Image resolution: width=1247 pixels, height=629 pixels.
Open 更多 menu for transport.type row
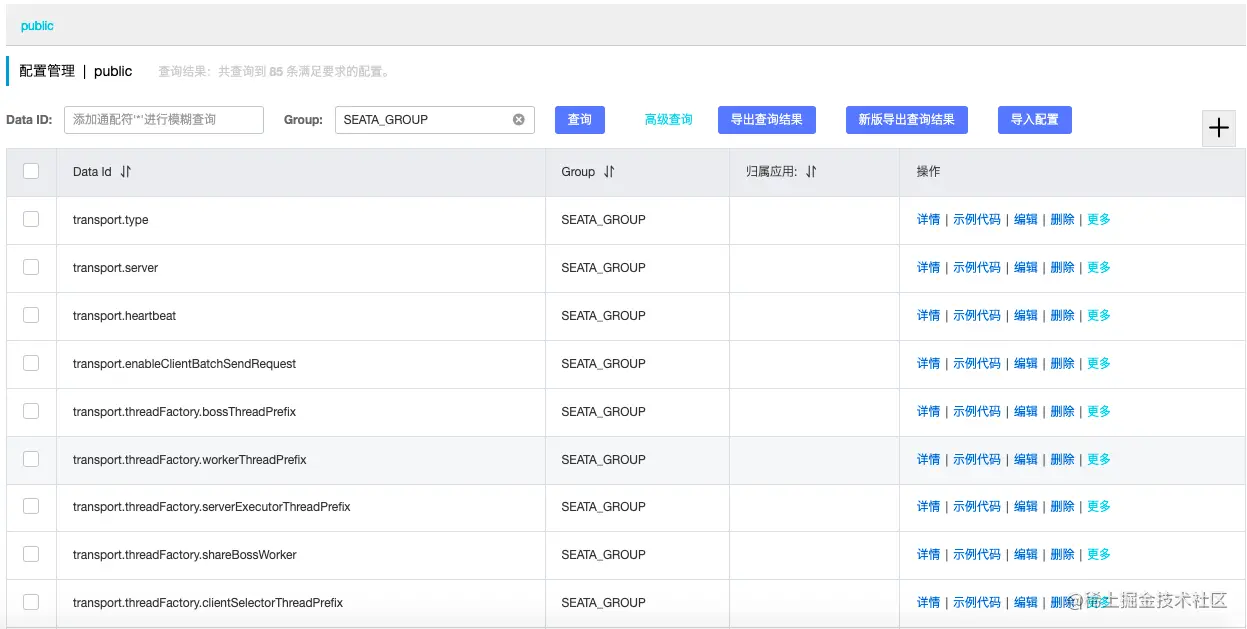click(x=1097, y=219)
